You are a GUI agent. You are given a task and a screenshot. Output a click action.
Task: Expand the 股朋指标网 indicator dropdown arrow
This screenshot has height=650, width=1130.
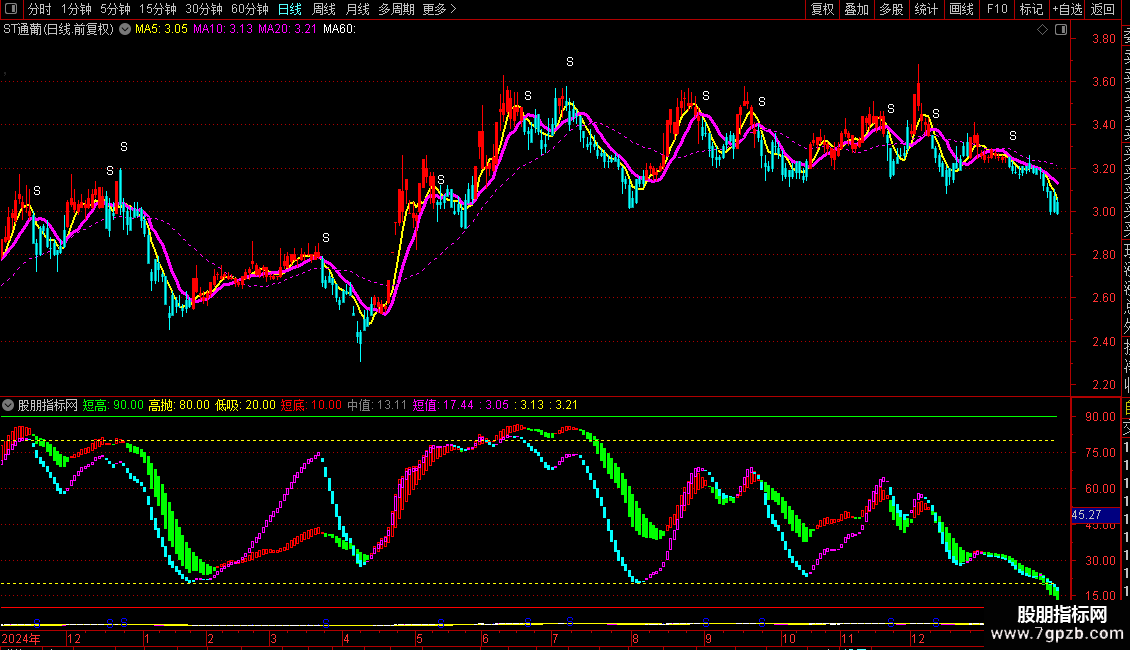[9, 405]
